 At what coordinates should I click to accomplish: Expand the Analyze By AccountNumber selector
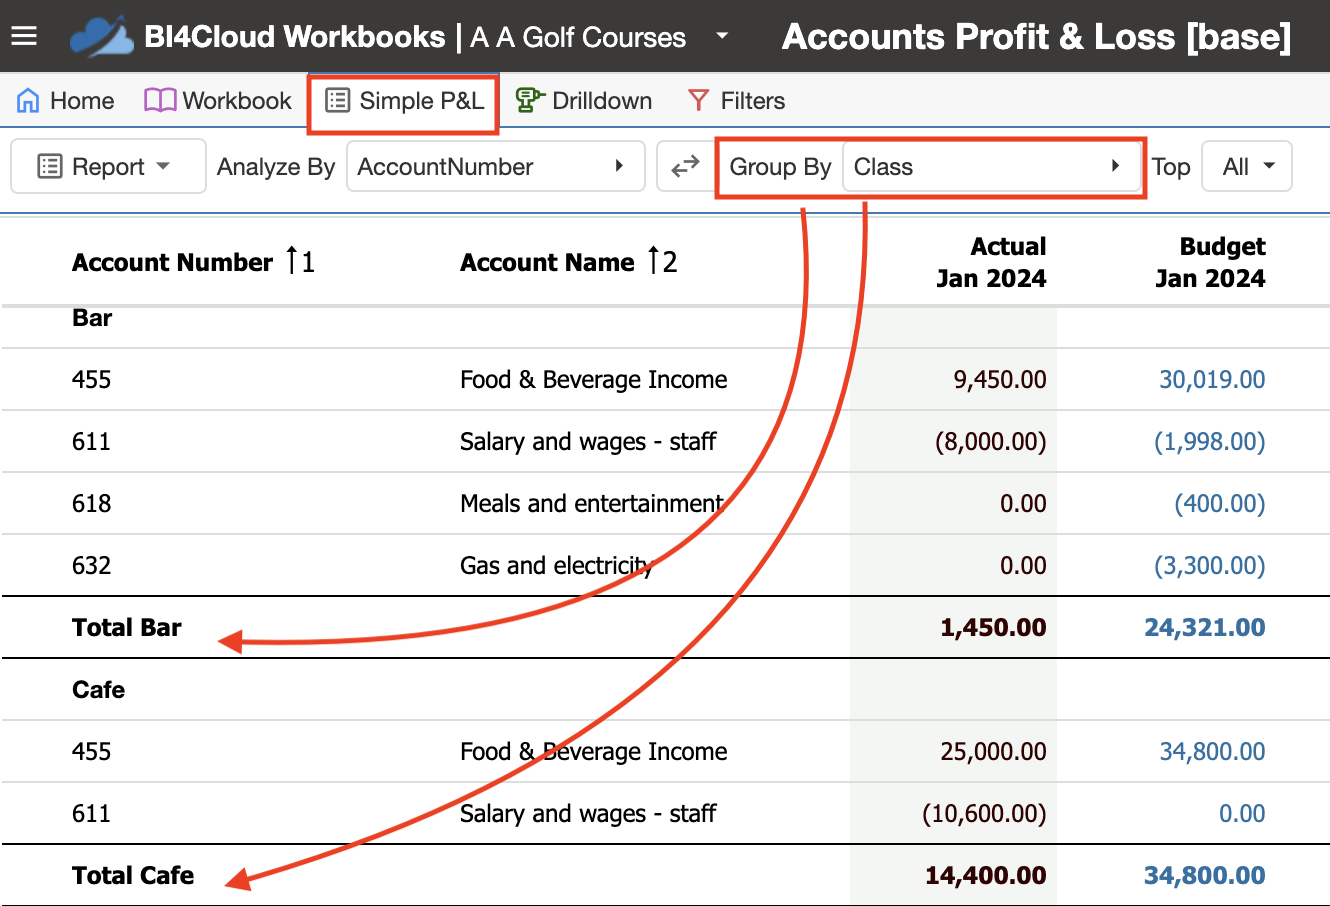point(492,167)
